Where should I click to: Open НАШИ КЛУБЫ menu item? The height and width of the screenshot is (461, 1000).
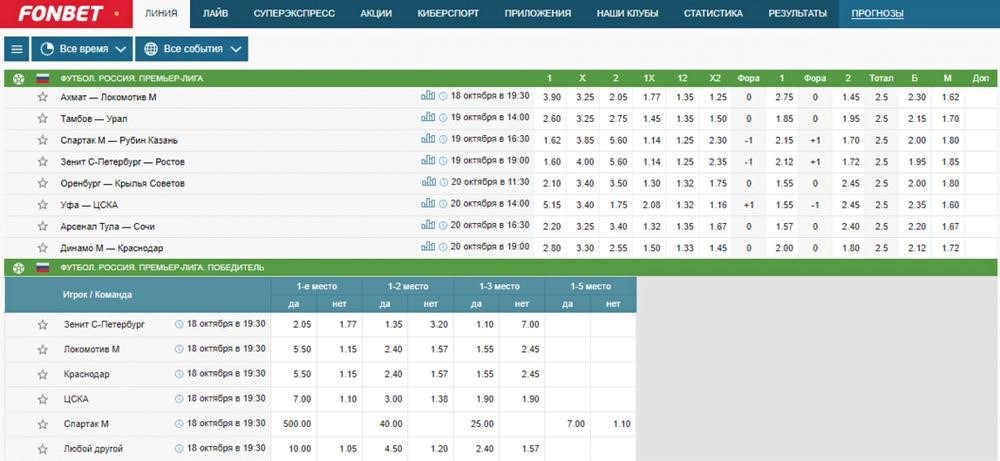point(628,13)
